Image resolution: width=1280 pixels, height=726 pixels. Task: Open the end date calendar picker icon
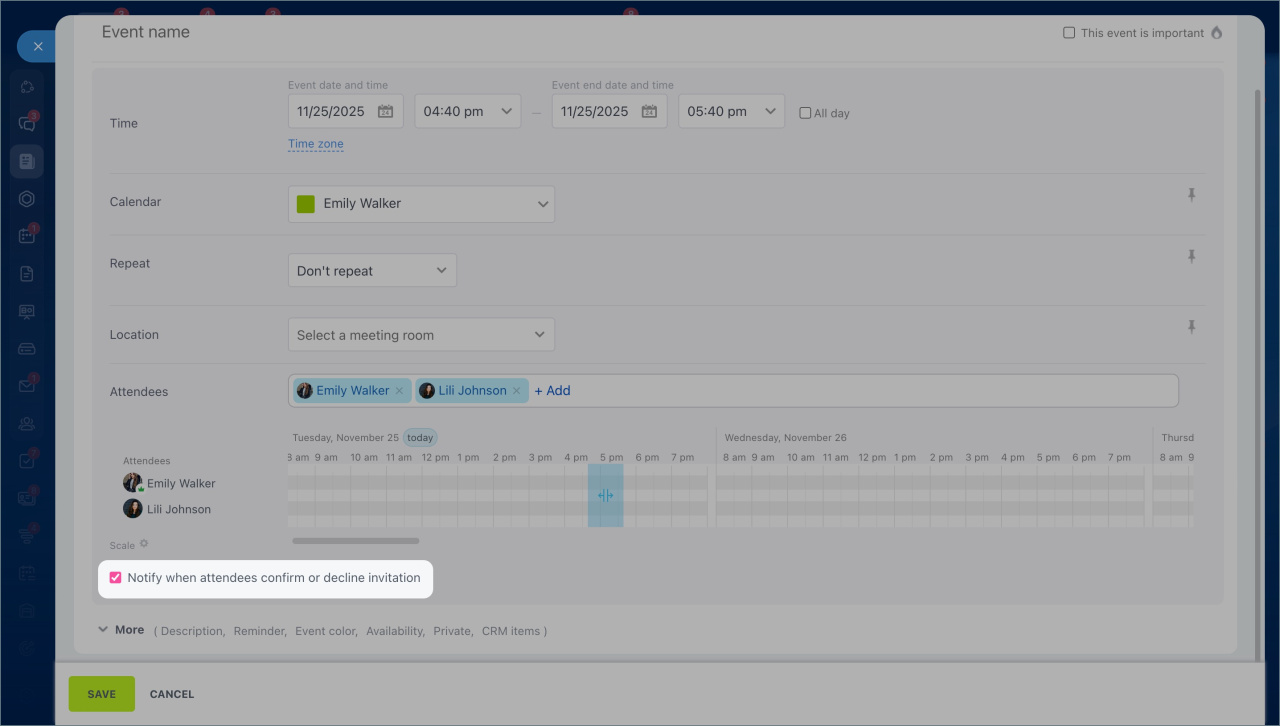click(x=649, y=112)
